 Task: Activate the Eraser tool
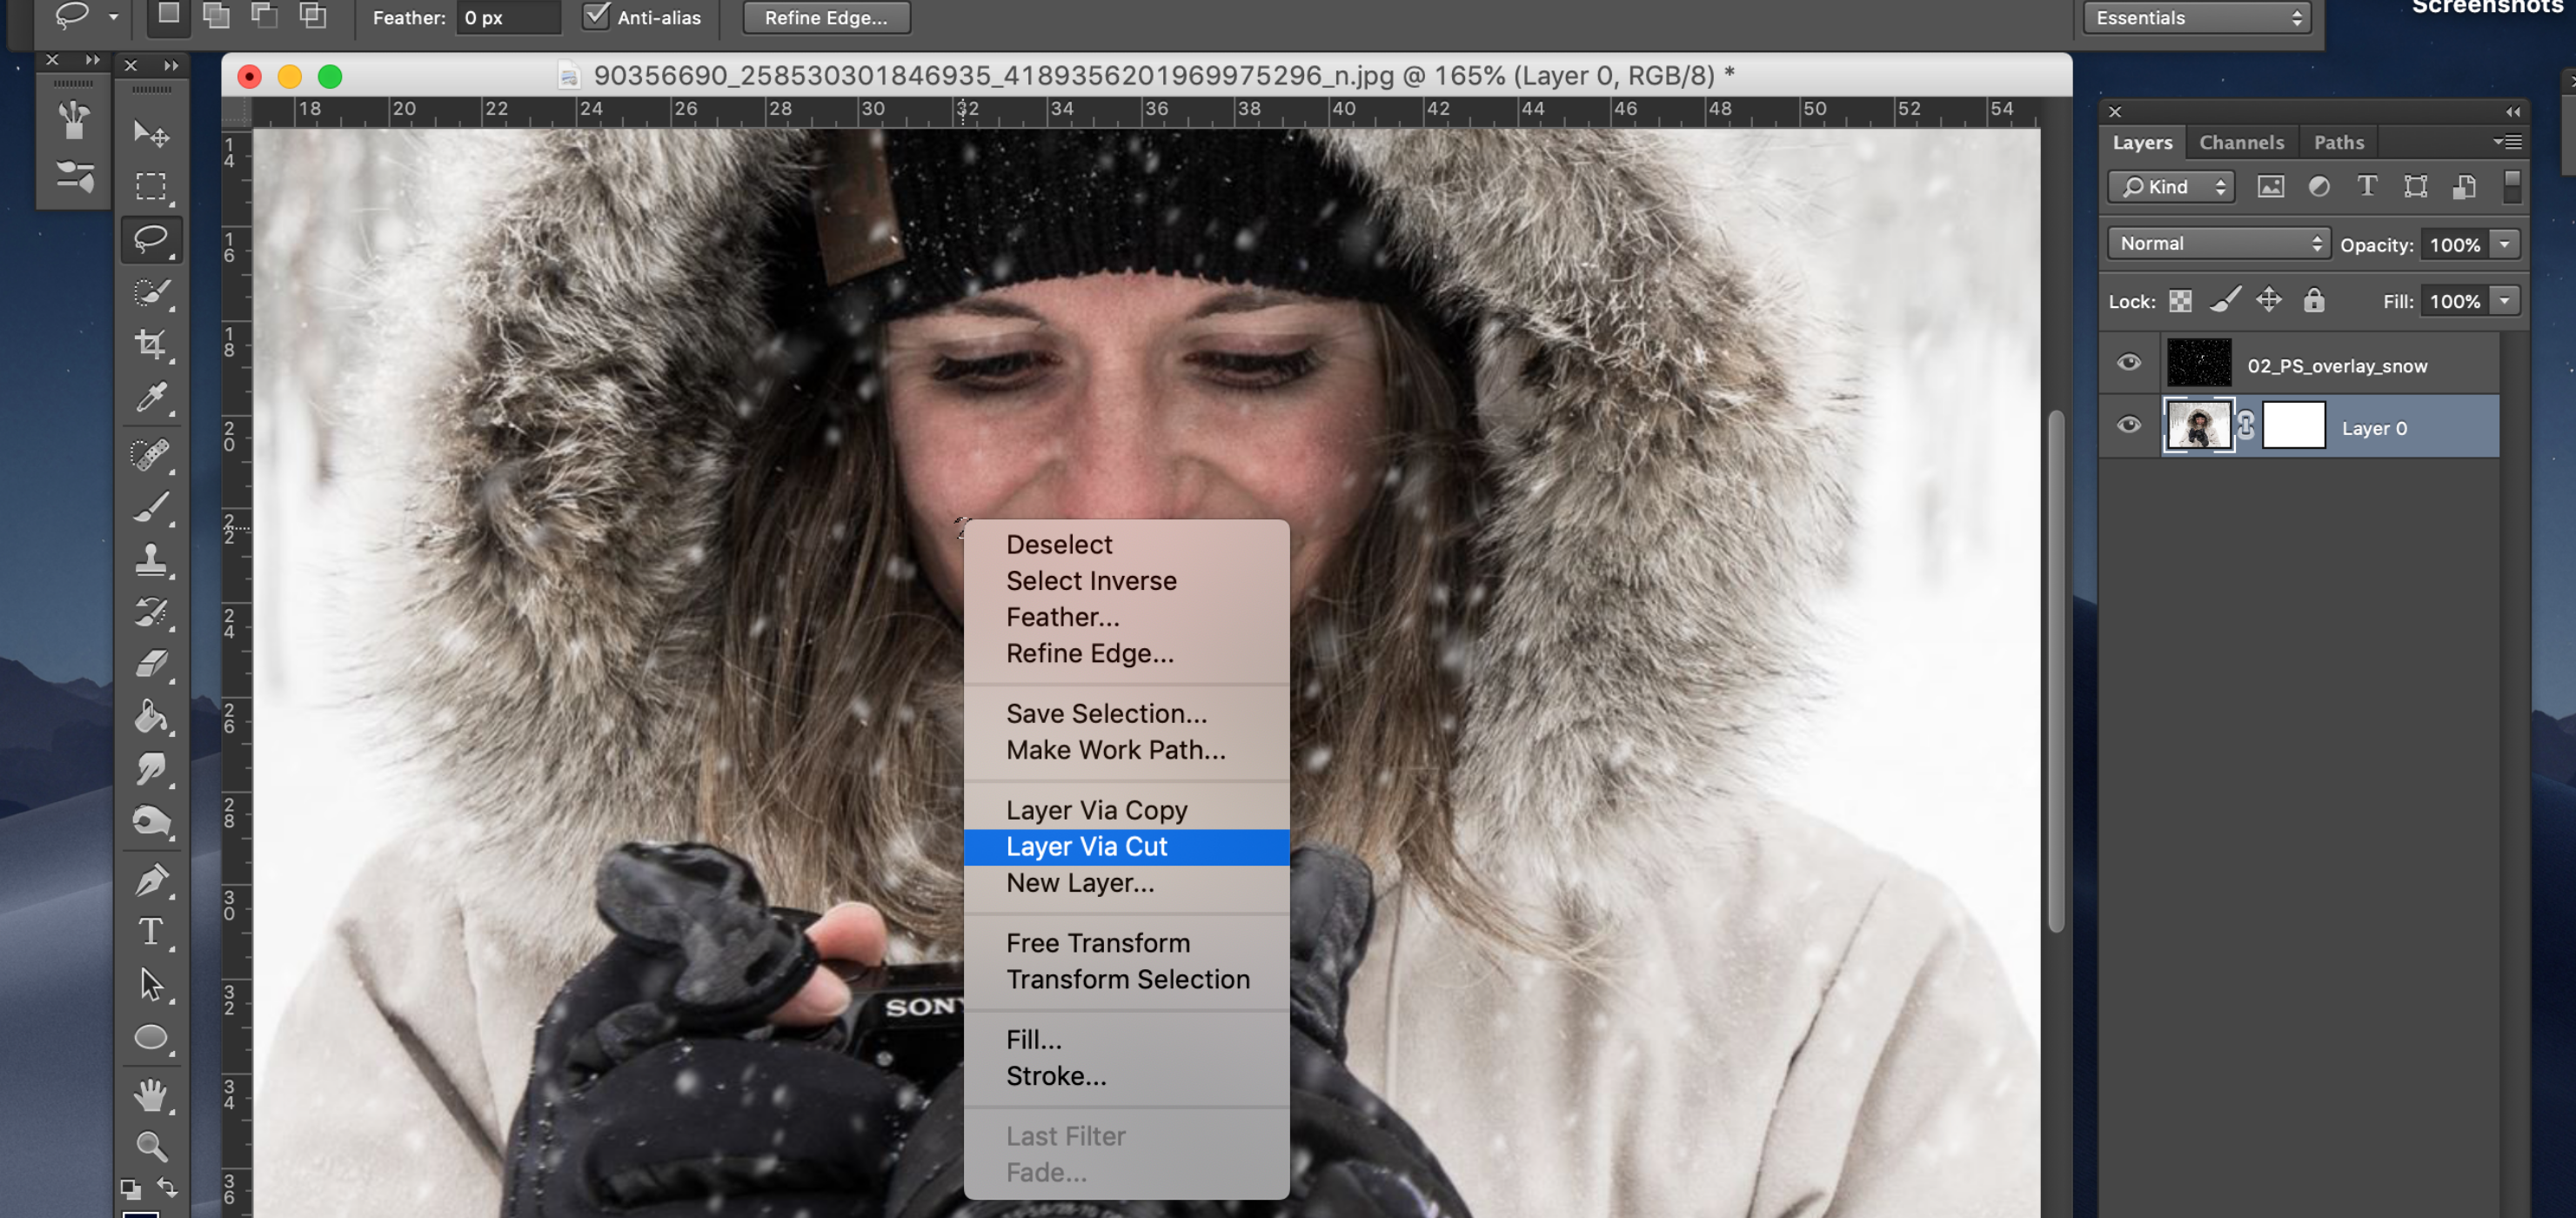tap(152, 665)
